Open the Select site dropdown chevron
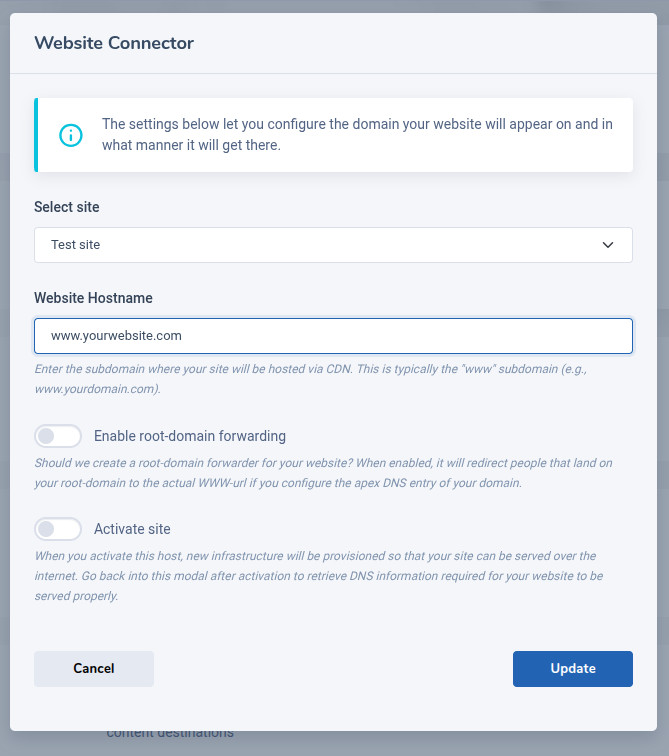Screen dimensions: 669x756 (x=608, y=245)
